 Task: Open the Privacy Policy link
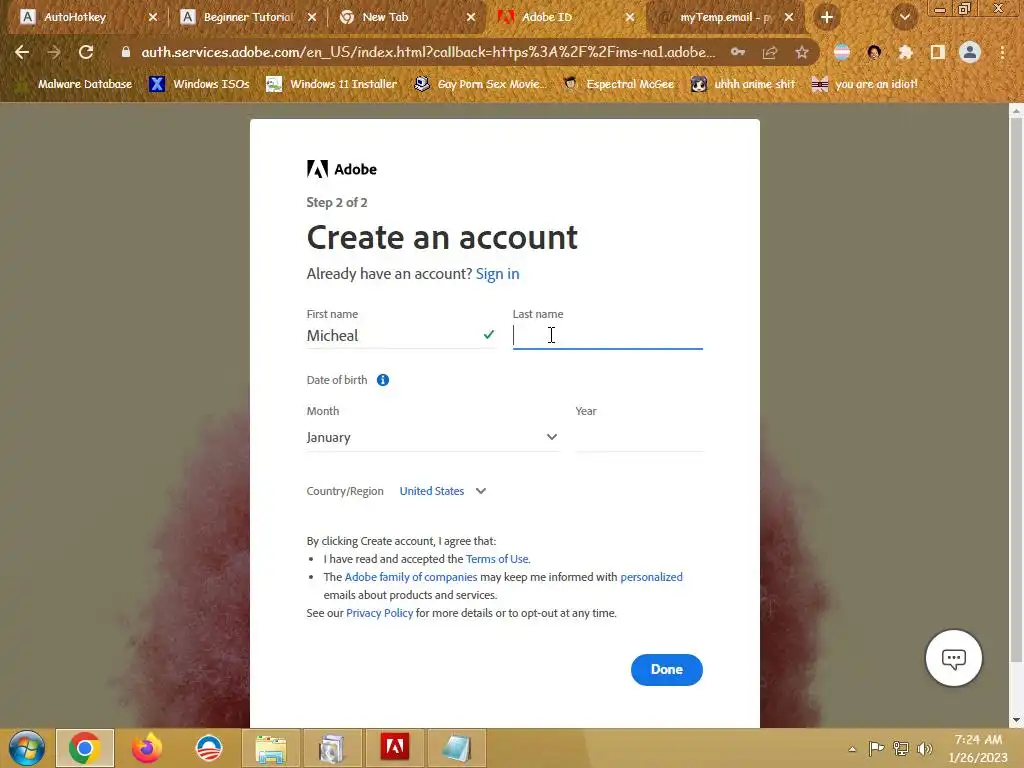point(379,613)
